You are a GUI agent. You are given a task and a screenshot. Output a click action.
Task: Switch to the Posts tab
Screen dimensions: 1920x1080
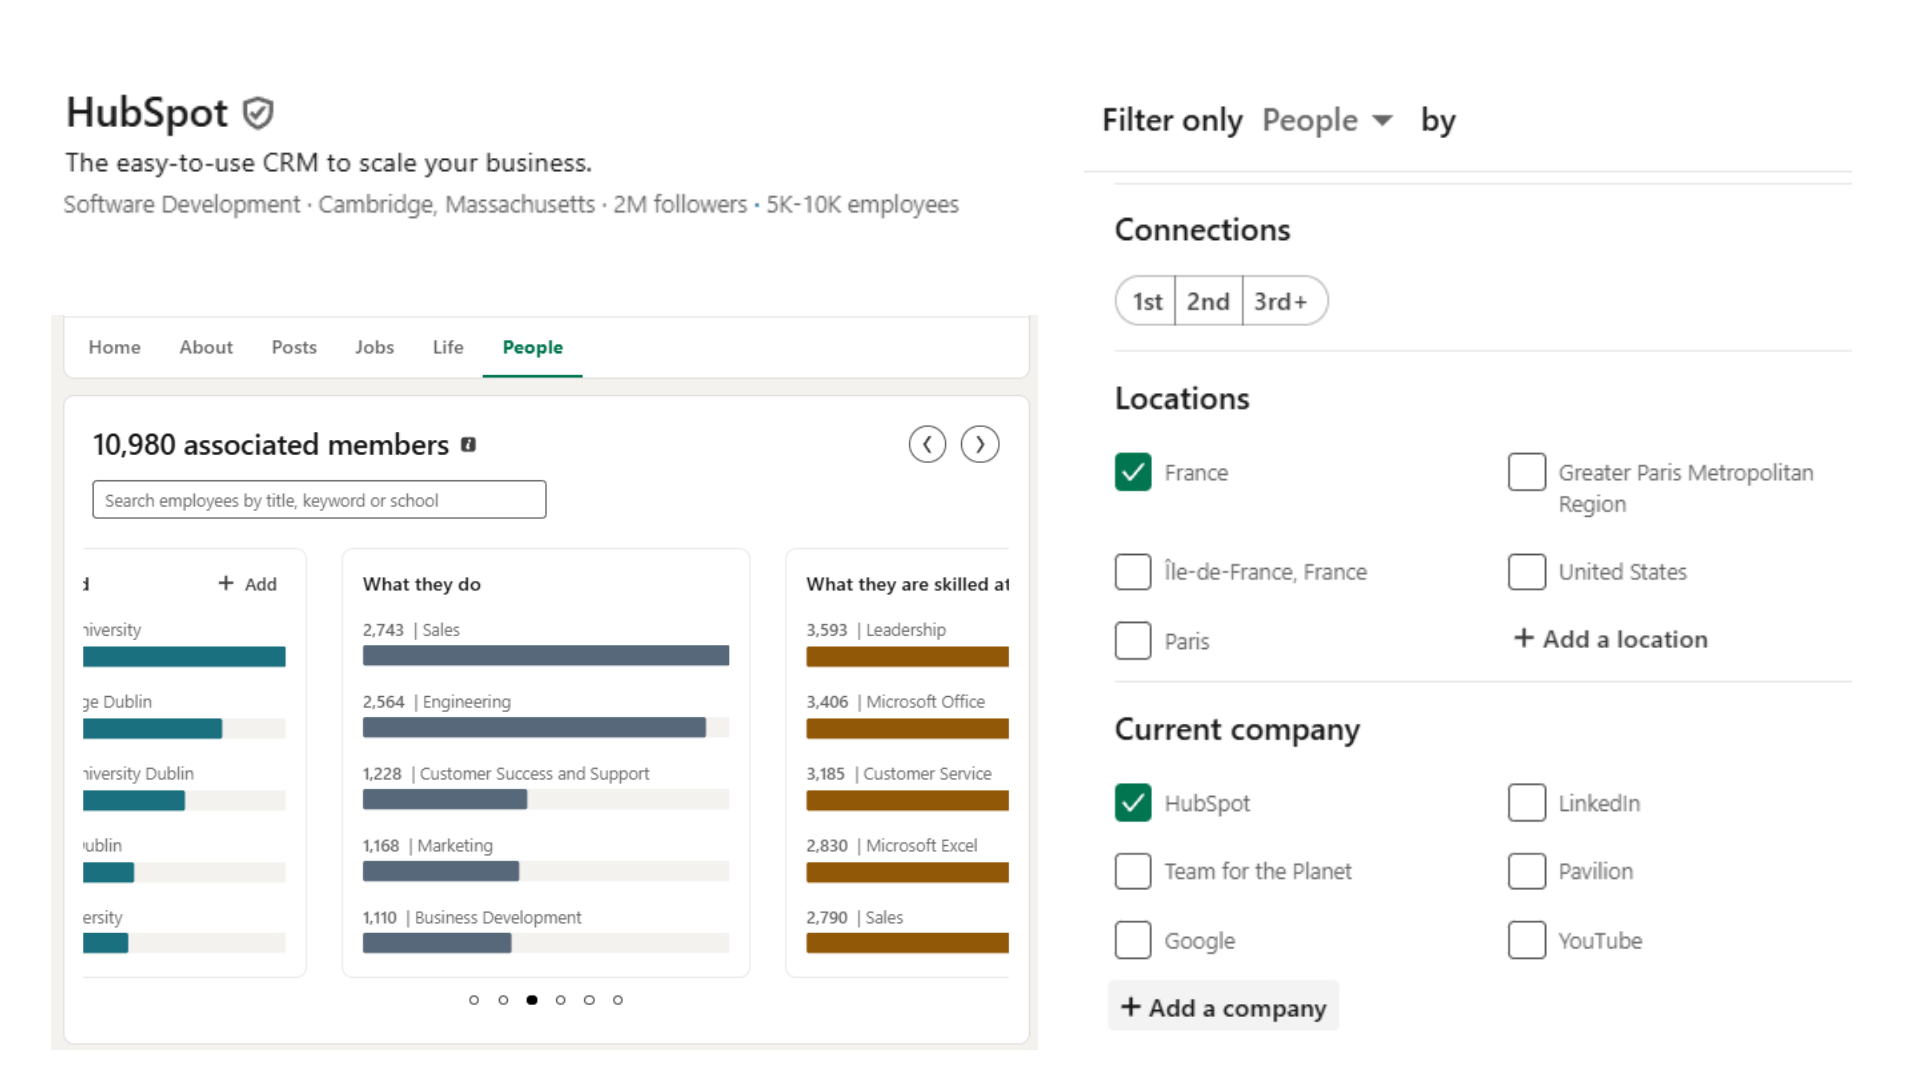tap(294, 347)
